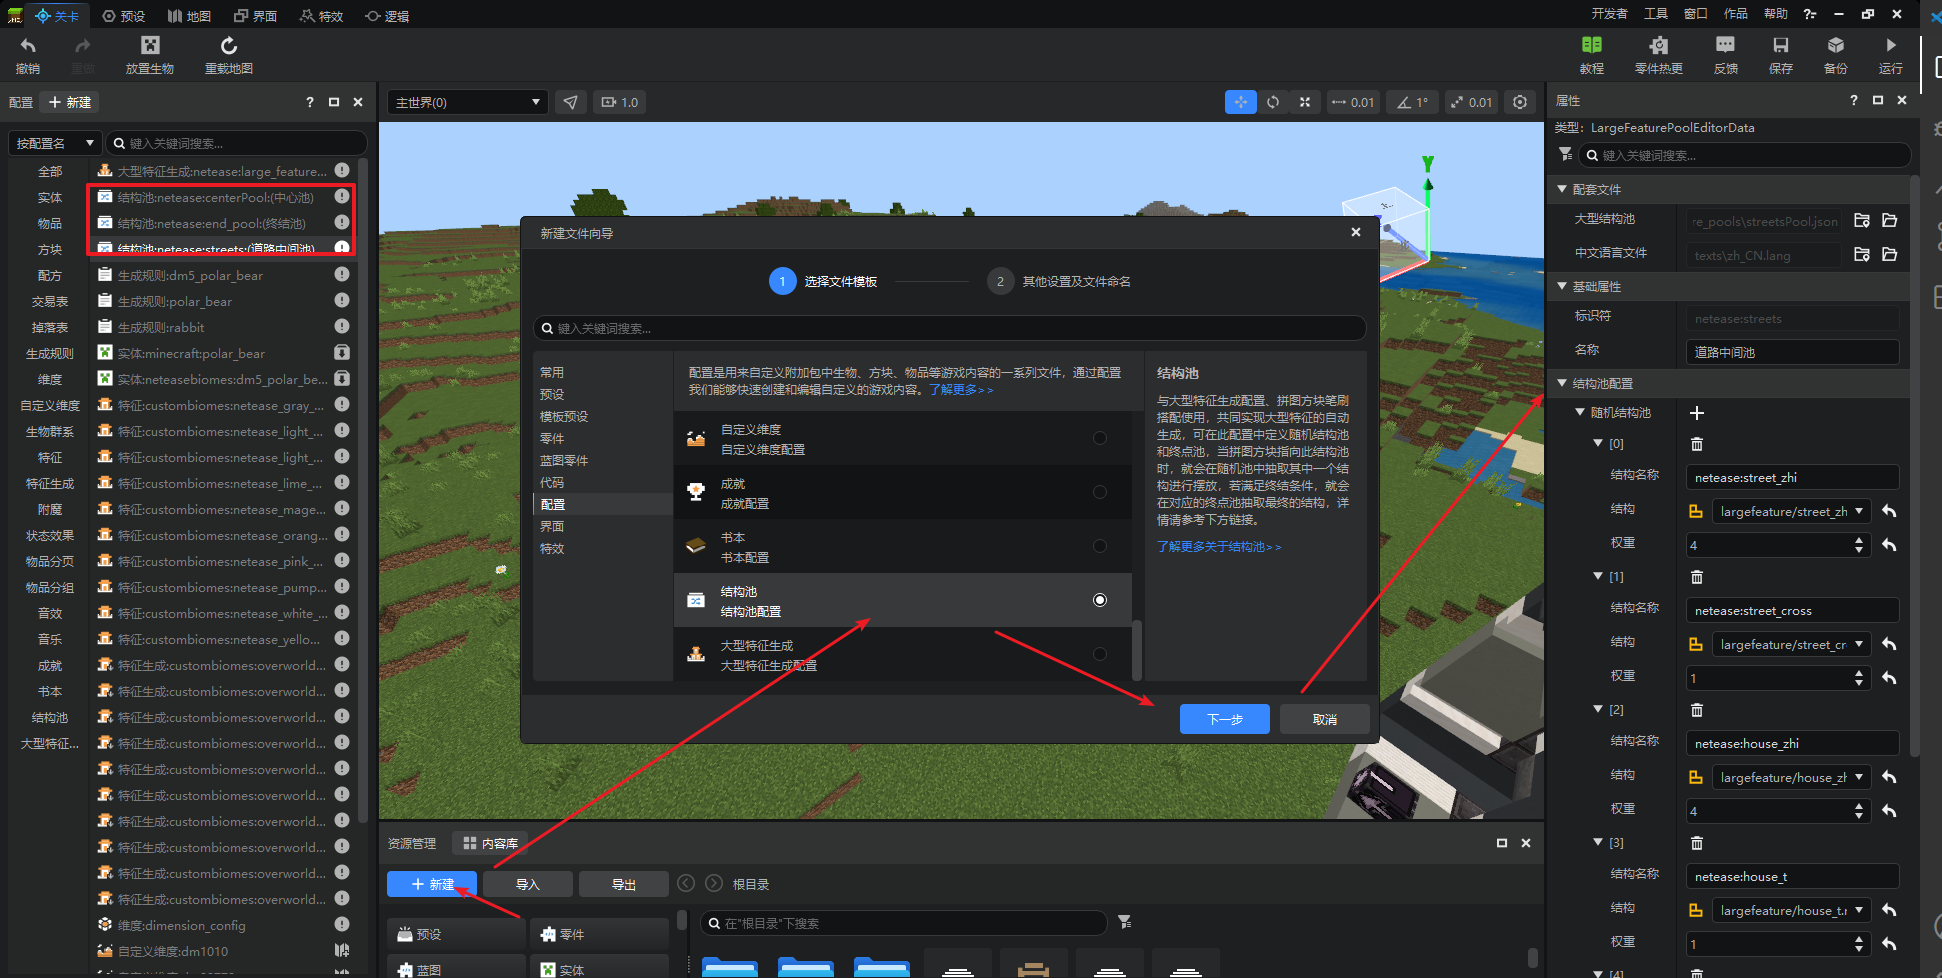Viewport: 1942px width, 978px height.
Task: Click the resource search filter icon
Action: click(1124, 922)
